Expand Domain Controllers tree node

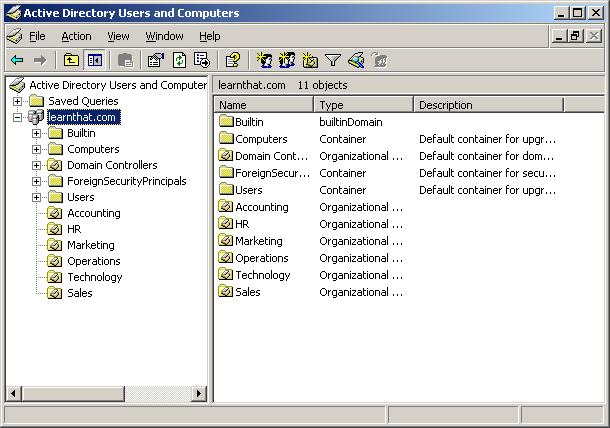point(36,165)
